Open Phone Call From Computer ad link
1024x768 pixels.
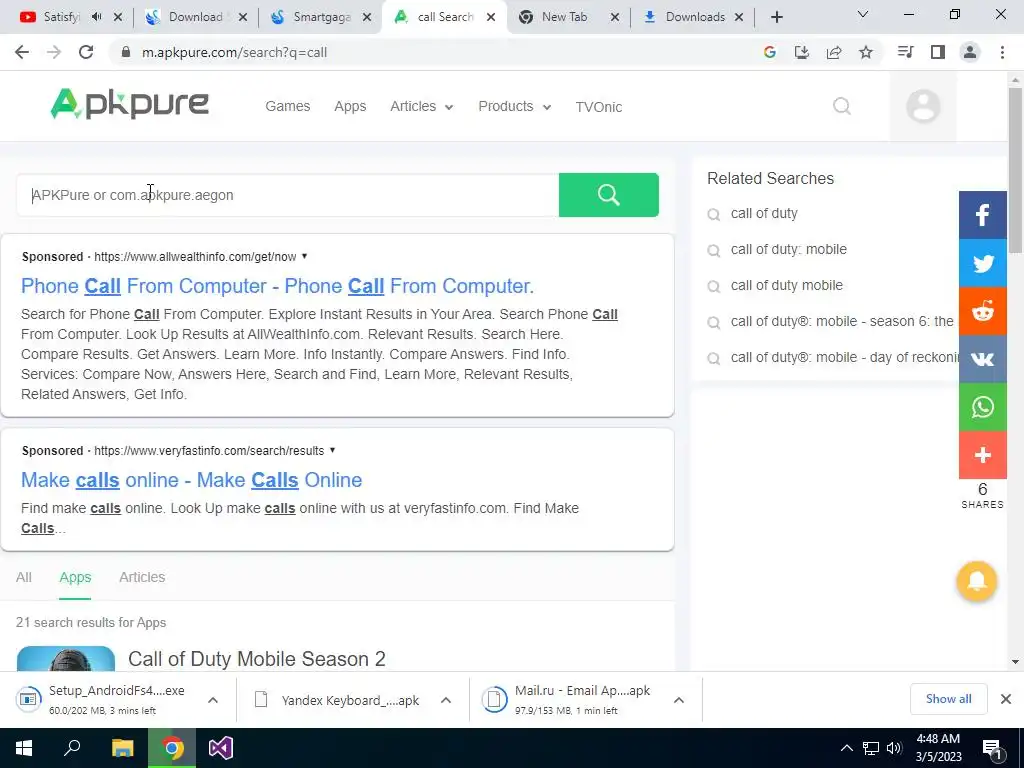point(278,286)
